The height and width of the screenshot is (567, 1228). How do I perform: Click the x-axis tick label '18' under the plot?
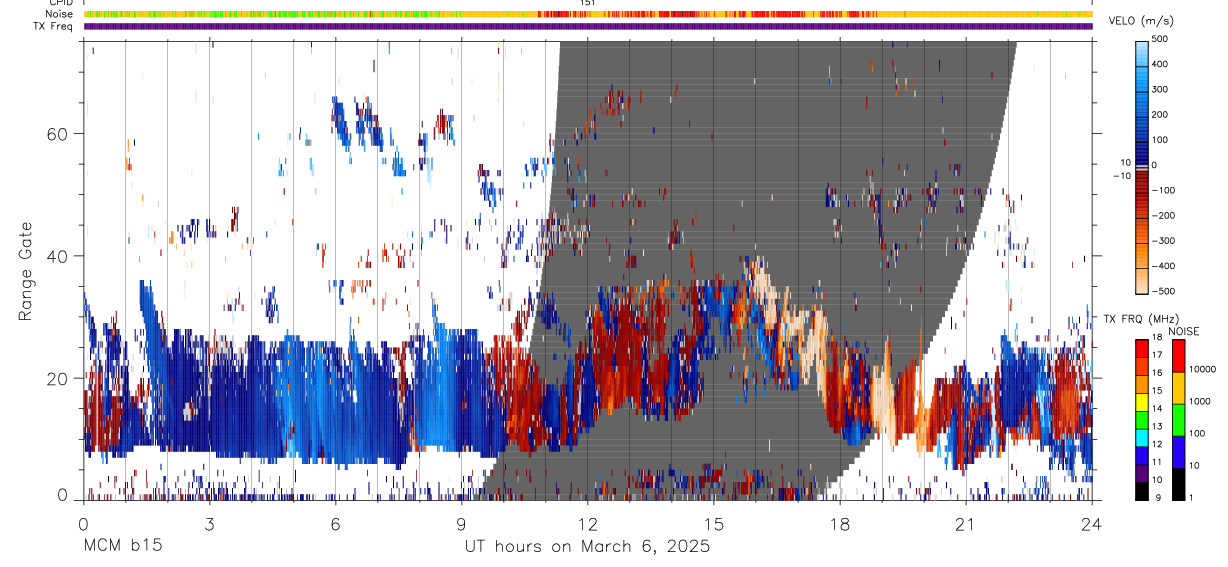[x=839, y=523]
